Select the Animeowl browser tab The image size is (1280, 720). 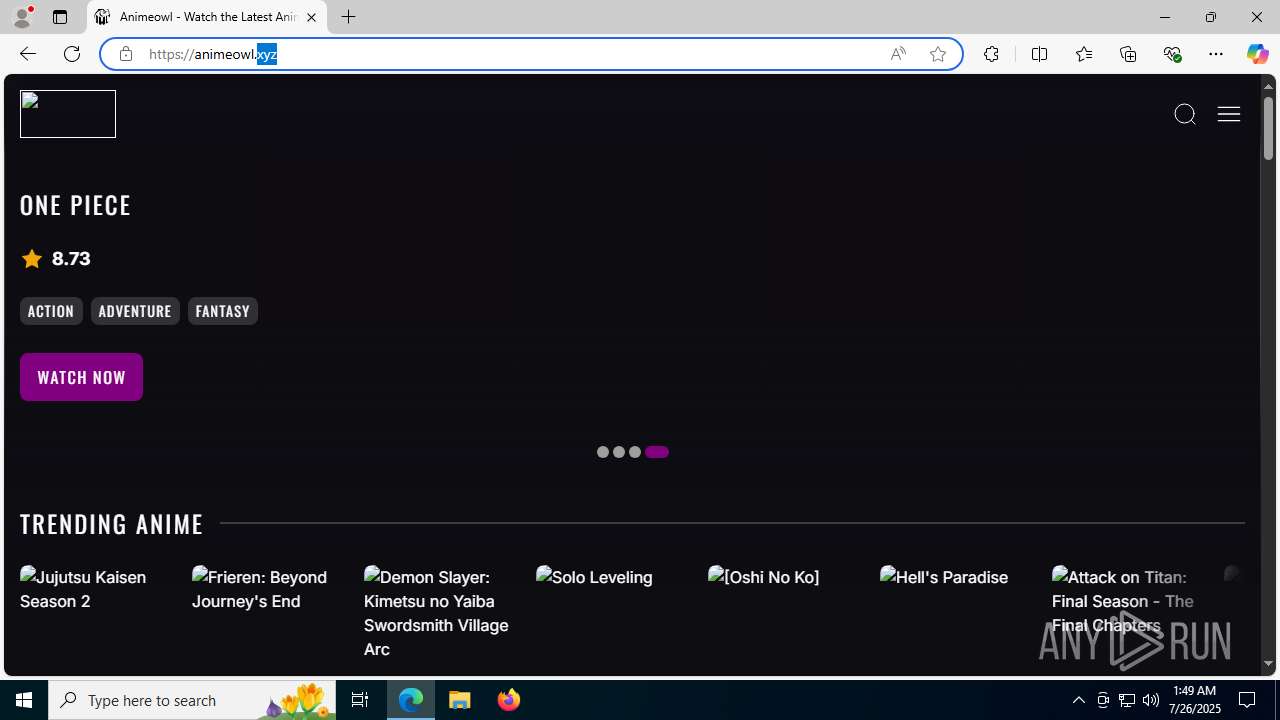coord(207,17)
